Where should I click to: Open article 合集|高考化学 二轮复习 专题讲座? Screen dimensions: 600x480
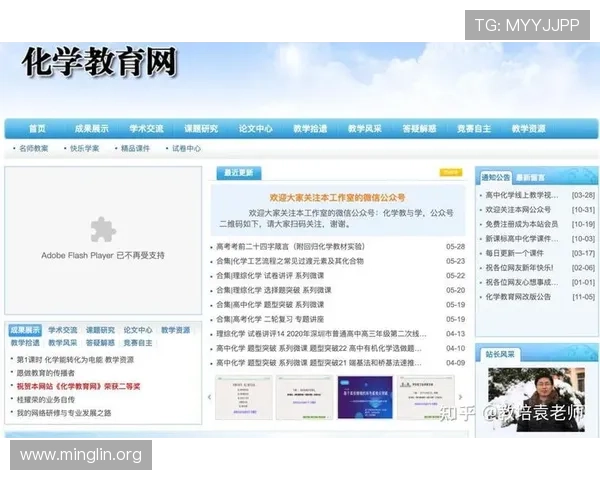[x=270, y=319]
